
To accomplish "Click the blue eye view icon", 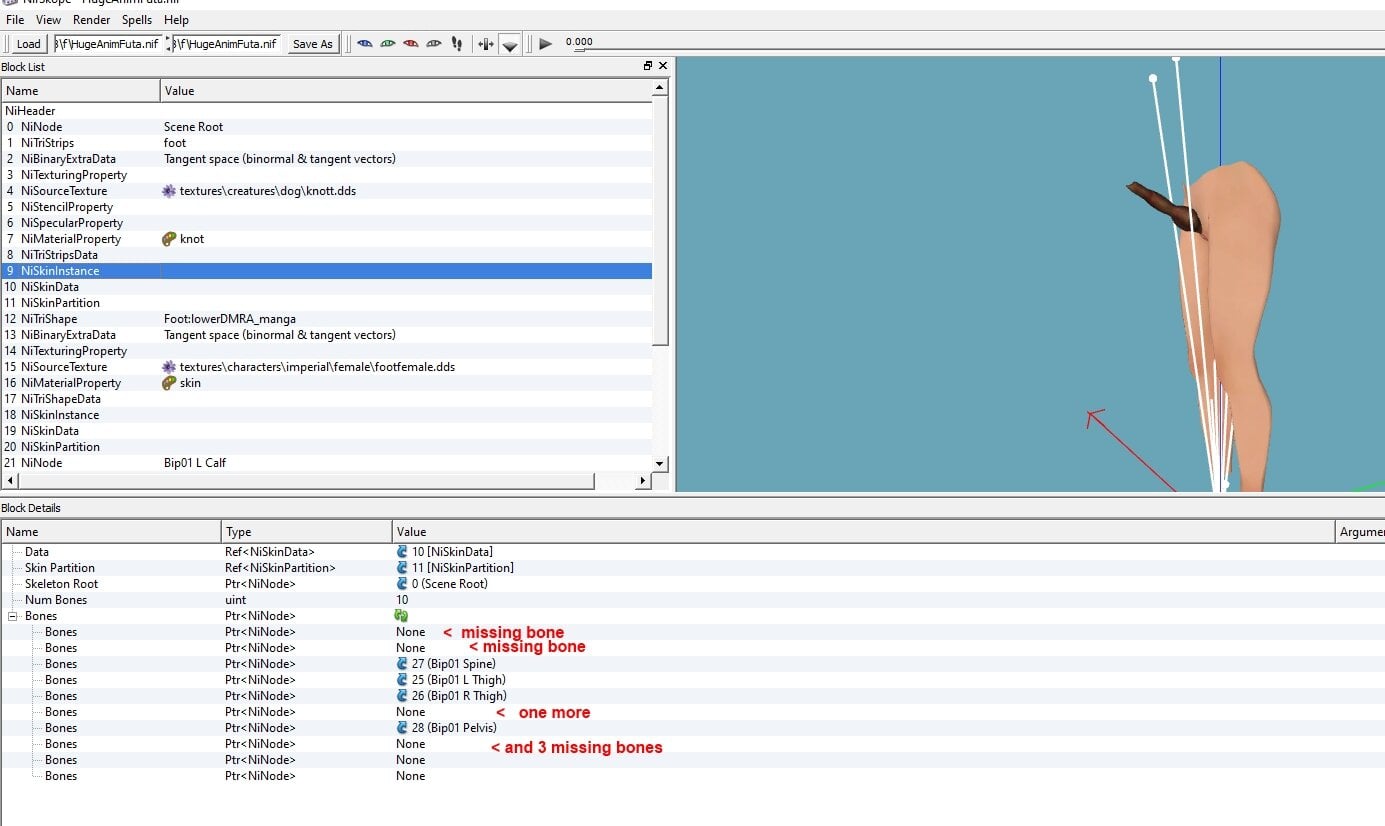I will tap(365, 44).
